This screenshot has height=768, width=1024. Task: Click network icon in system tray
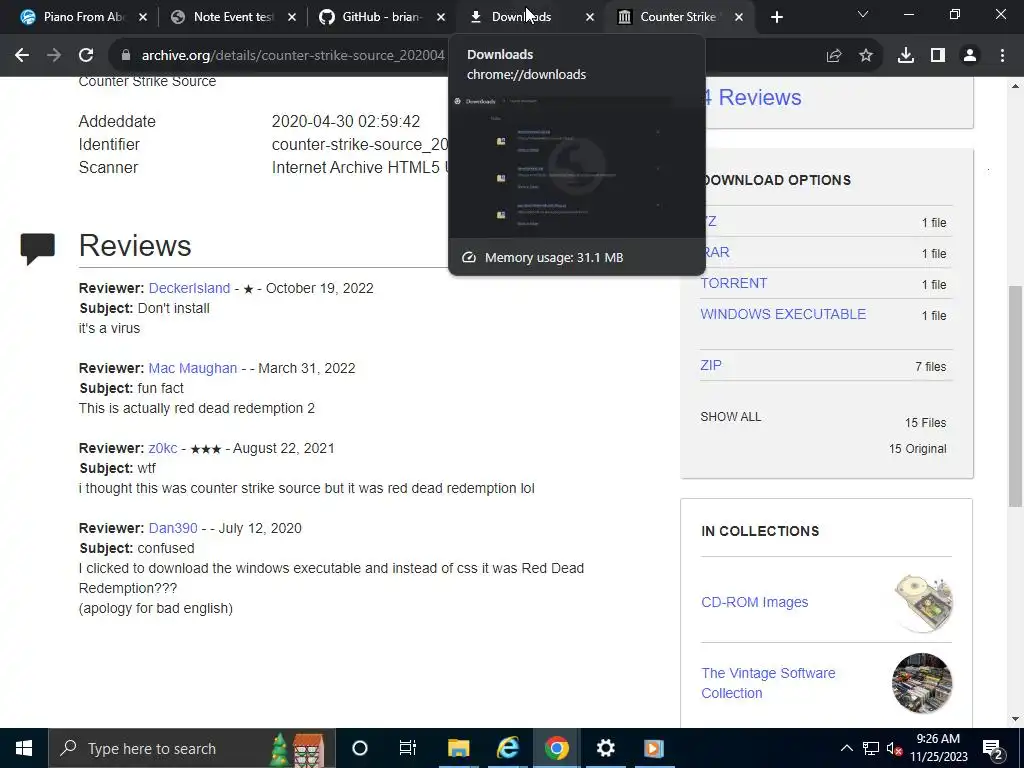point(871,748)
